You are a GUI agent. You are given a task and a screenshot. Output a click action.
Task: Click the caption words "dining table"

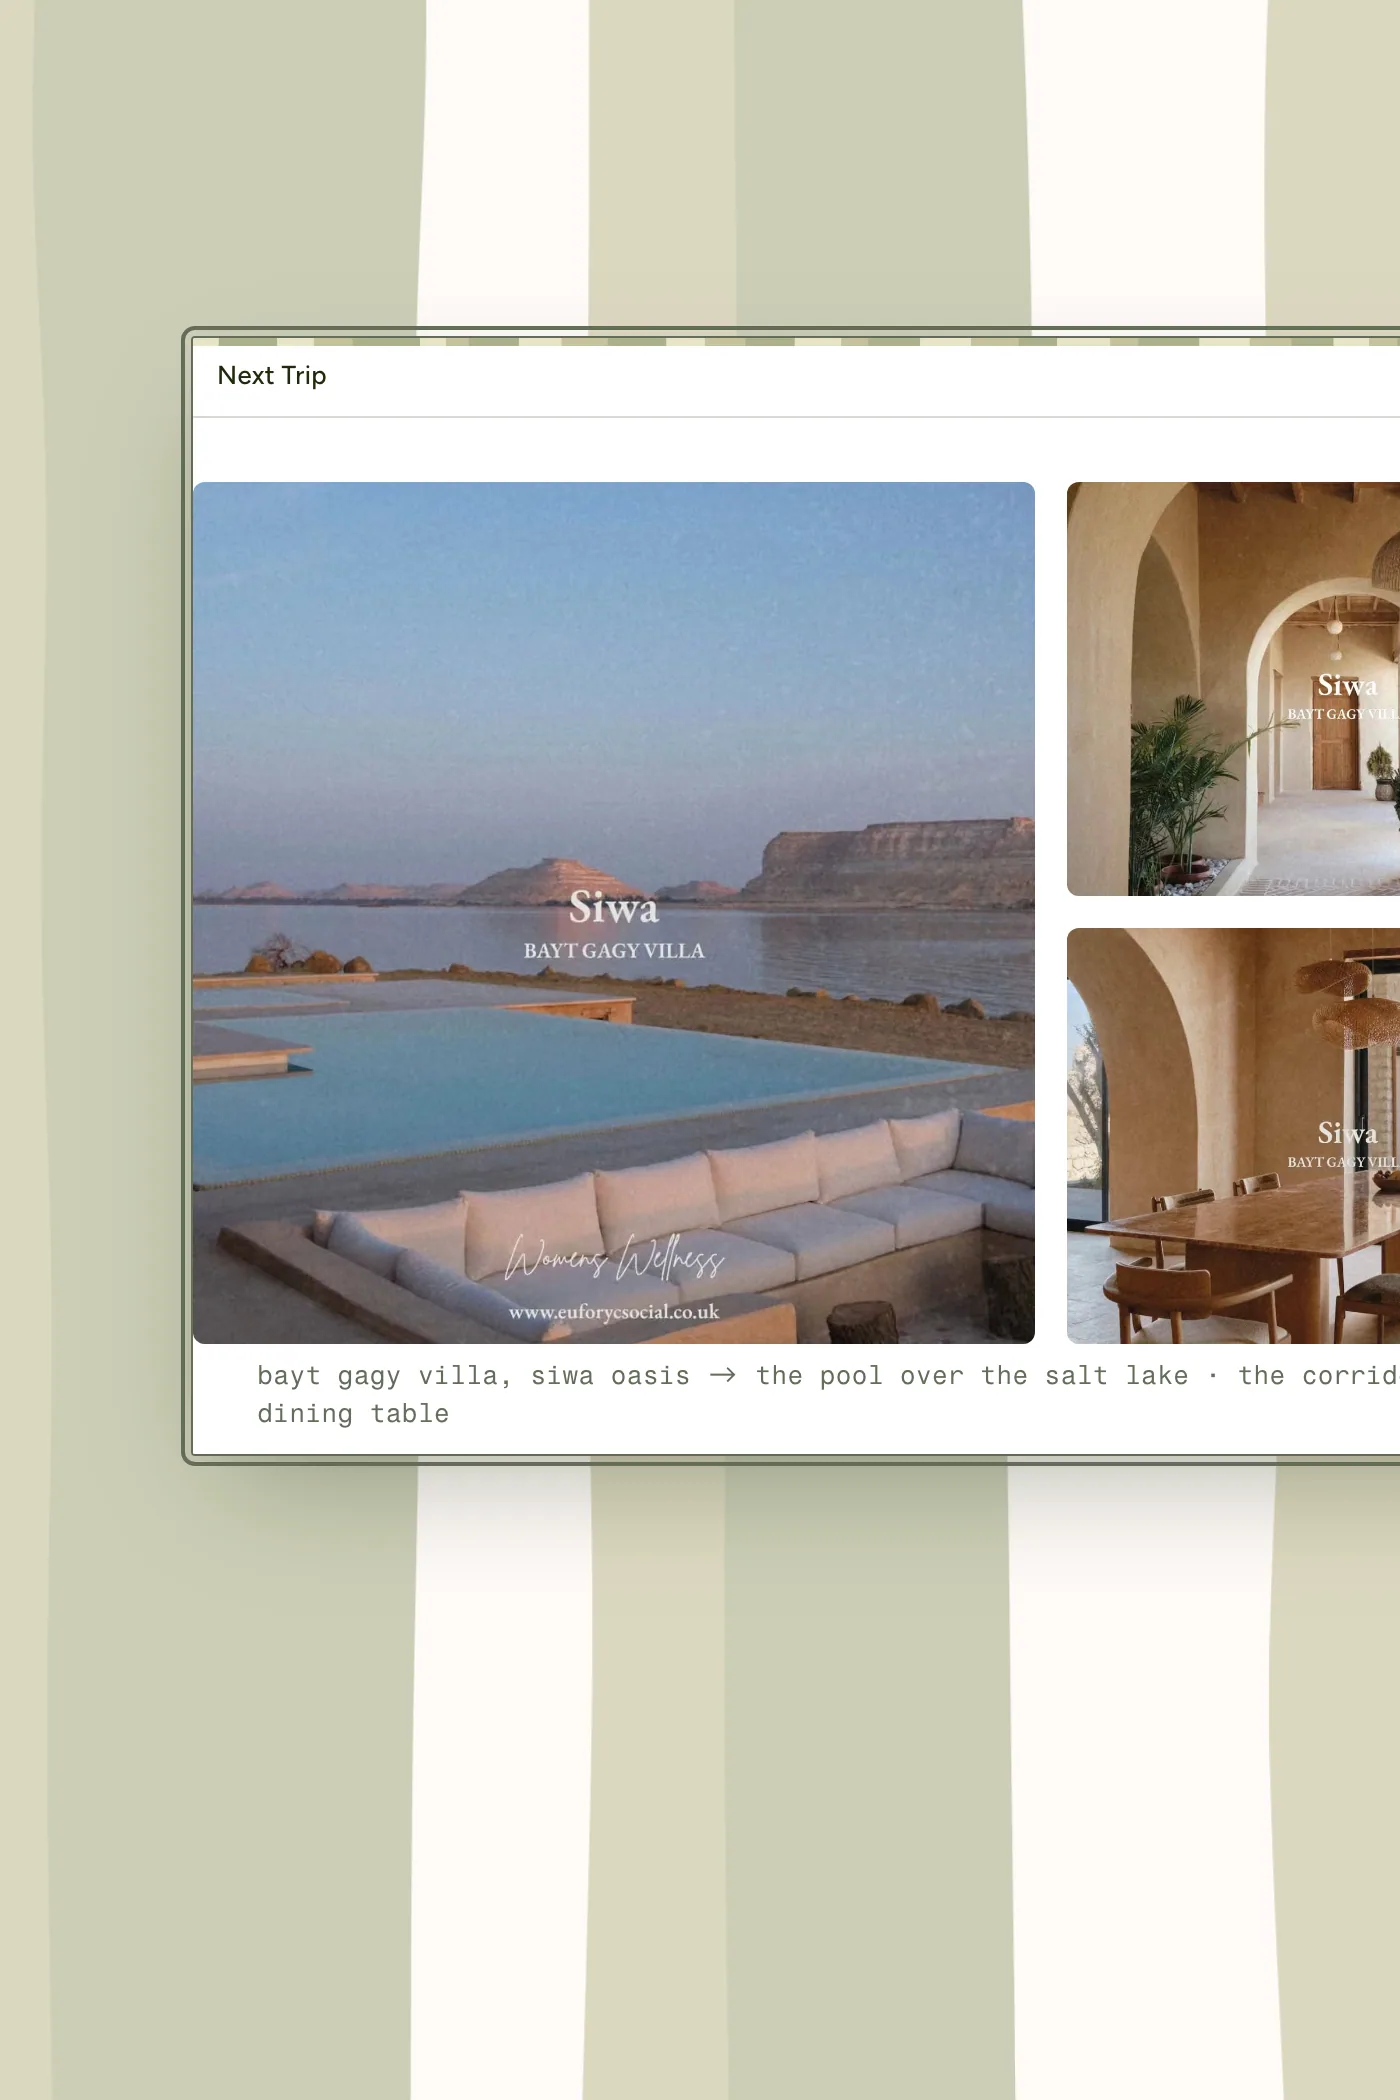click(x=353, y=1414)
